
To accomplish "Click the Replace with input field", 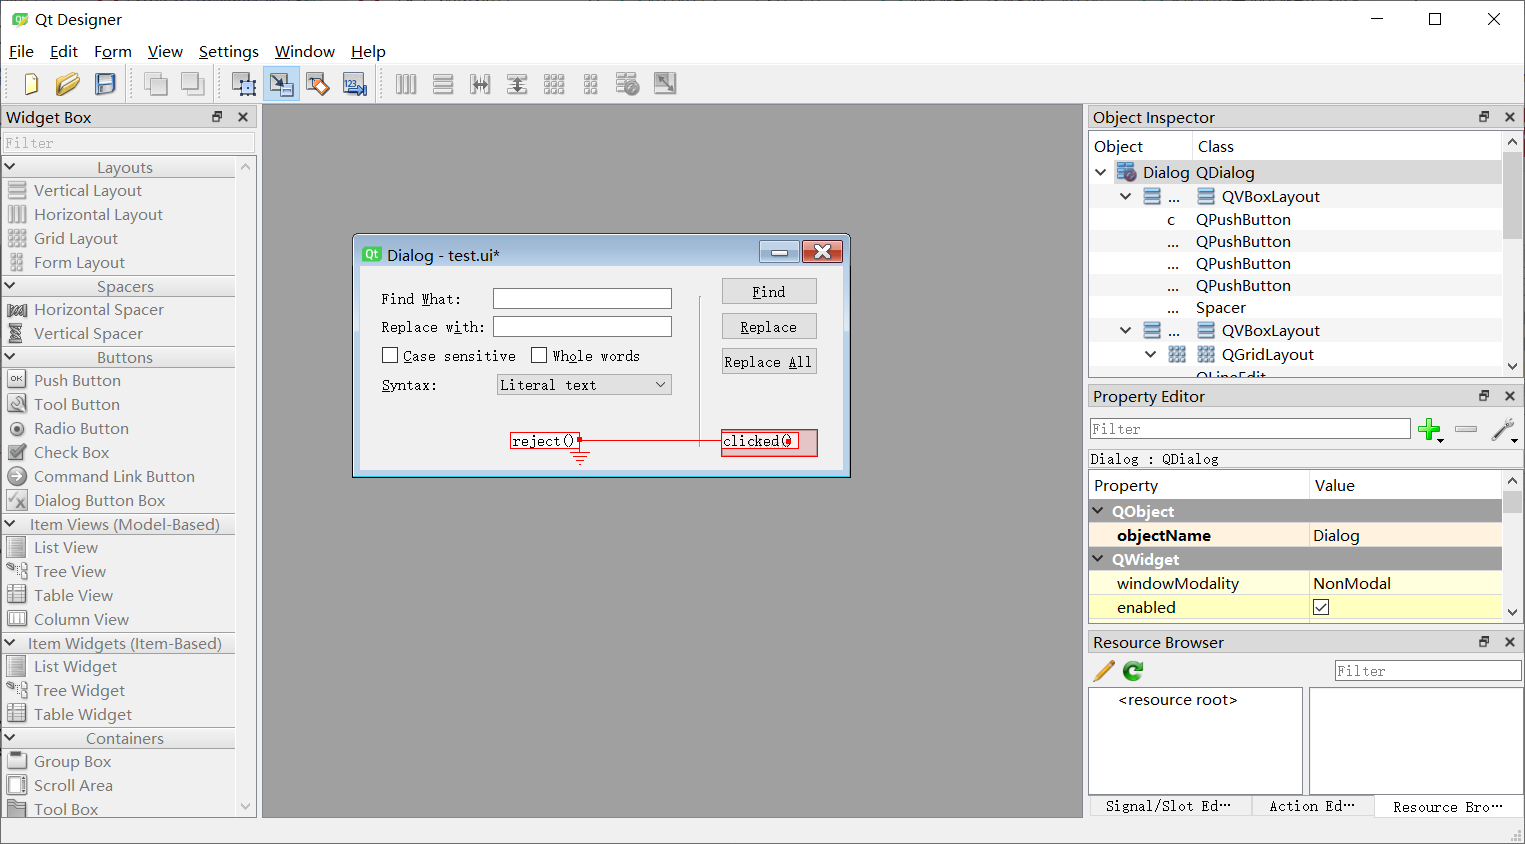I will (x=582, y=326).
